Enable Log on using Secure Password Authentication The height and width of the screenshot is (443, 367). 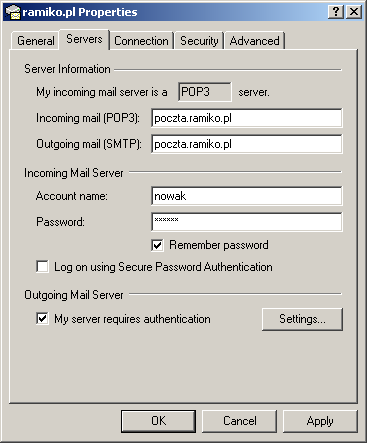(x=42, y=267)
